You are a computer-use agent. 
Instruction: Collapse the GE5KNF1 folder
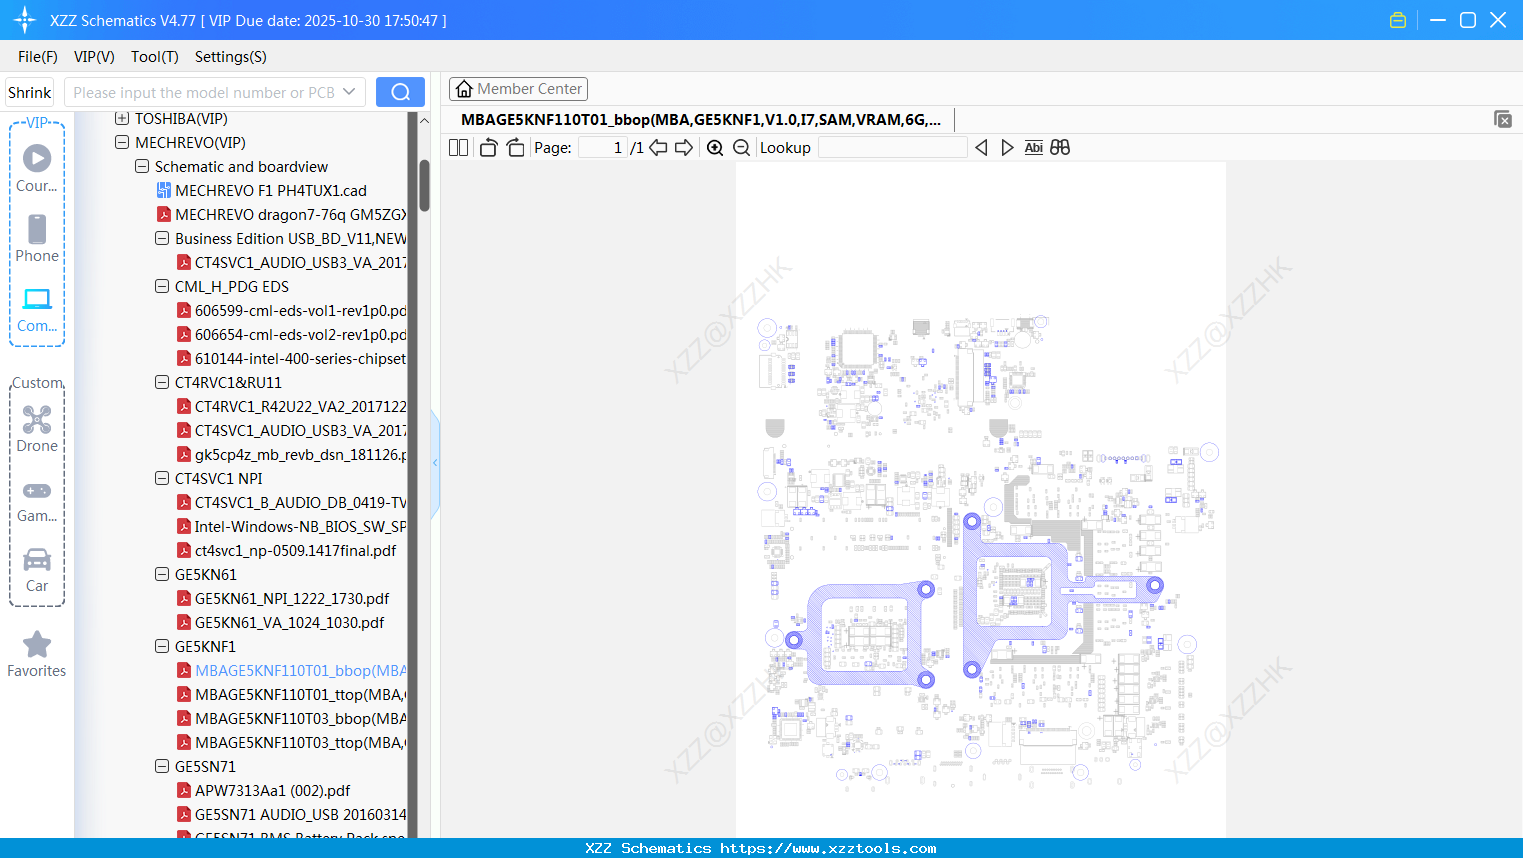point(162,647)
